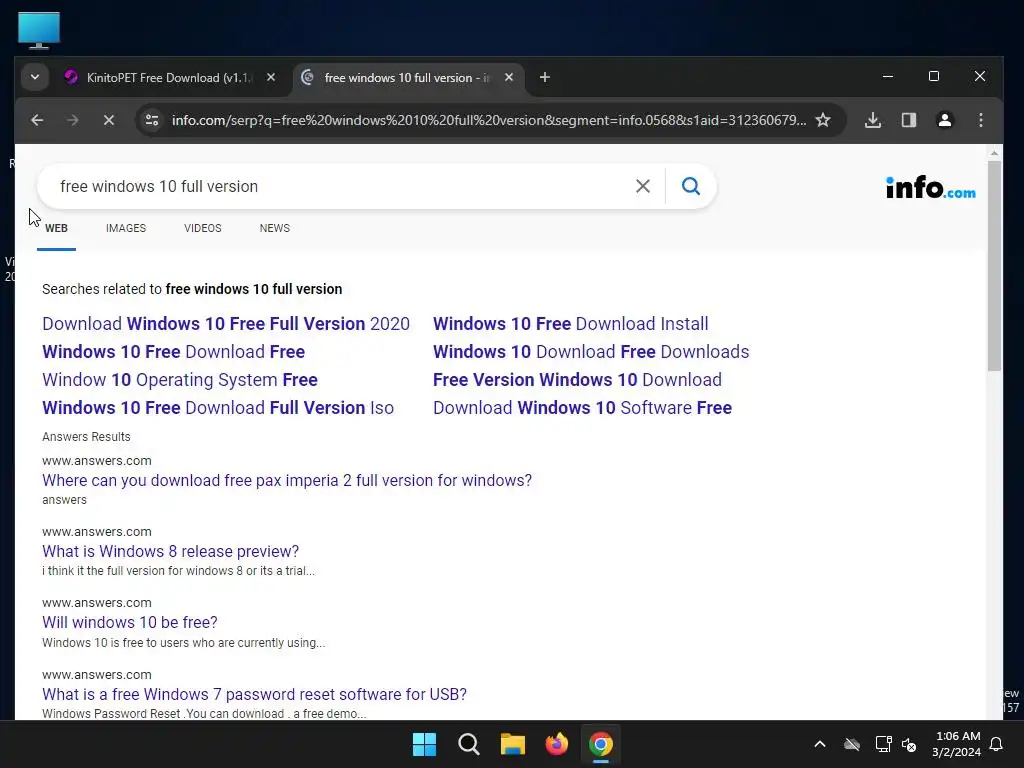Click the forward navigation arrow
This screenshot has height=768, width=1024.
click(x=72, y=120)
